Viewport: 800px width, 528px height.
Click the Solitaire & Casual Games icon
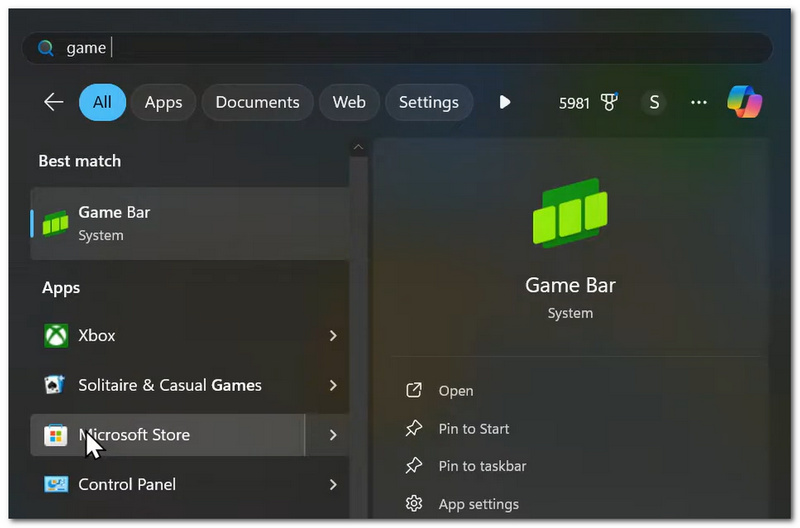pos(55,385)
